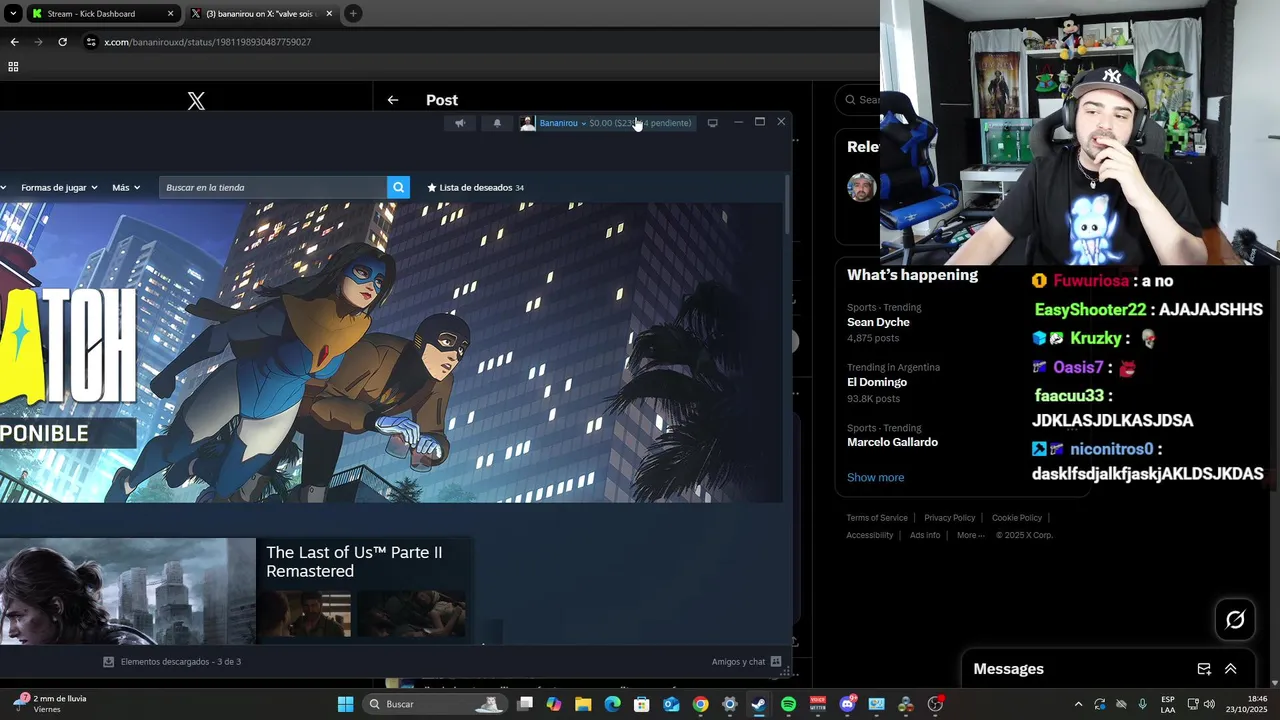Focus the 'Buscar en la tienda' search field
Image resolution: width=1280 pixels, height=720 pixels.
point(272,187)
